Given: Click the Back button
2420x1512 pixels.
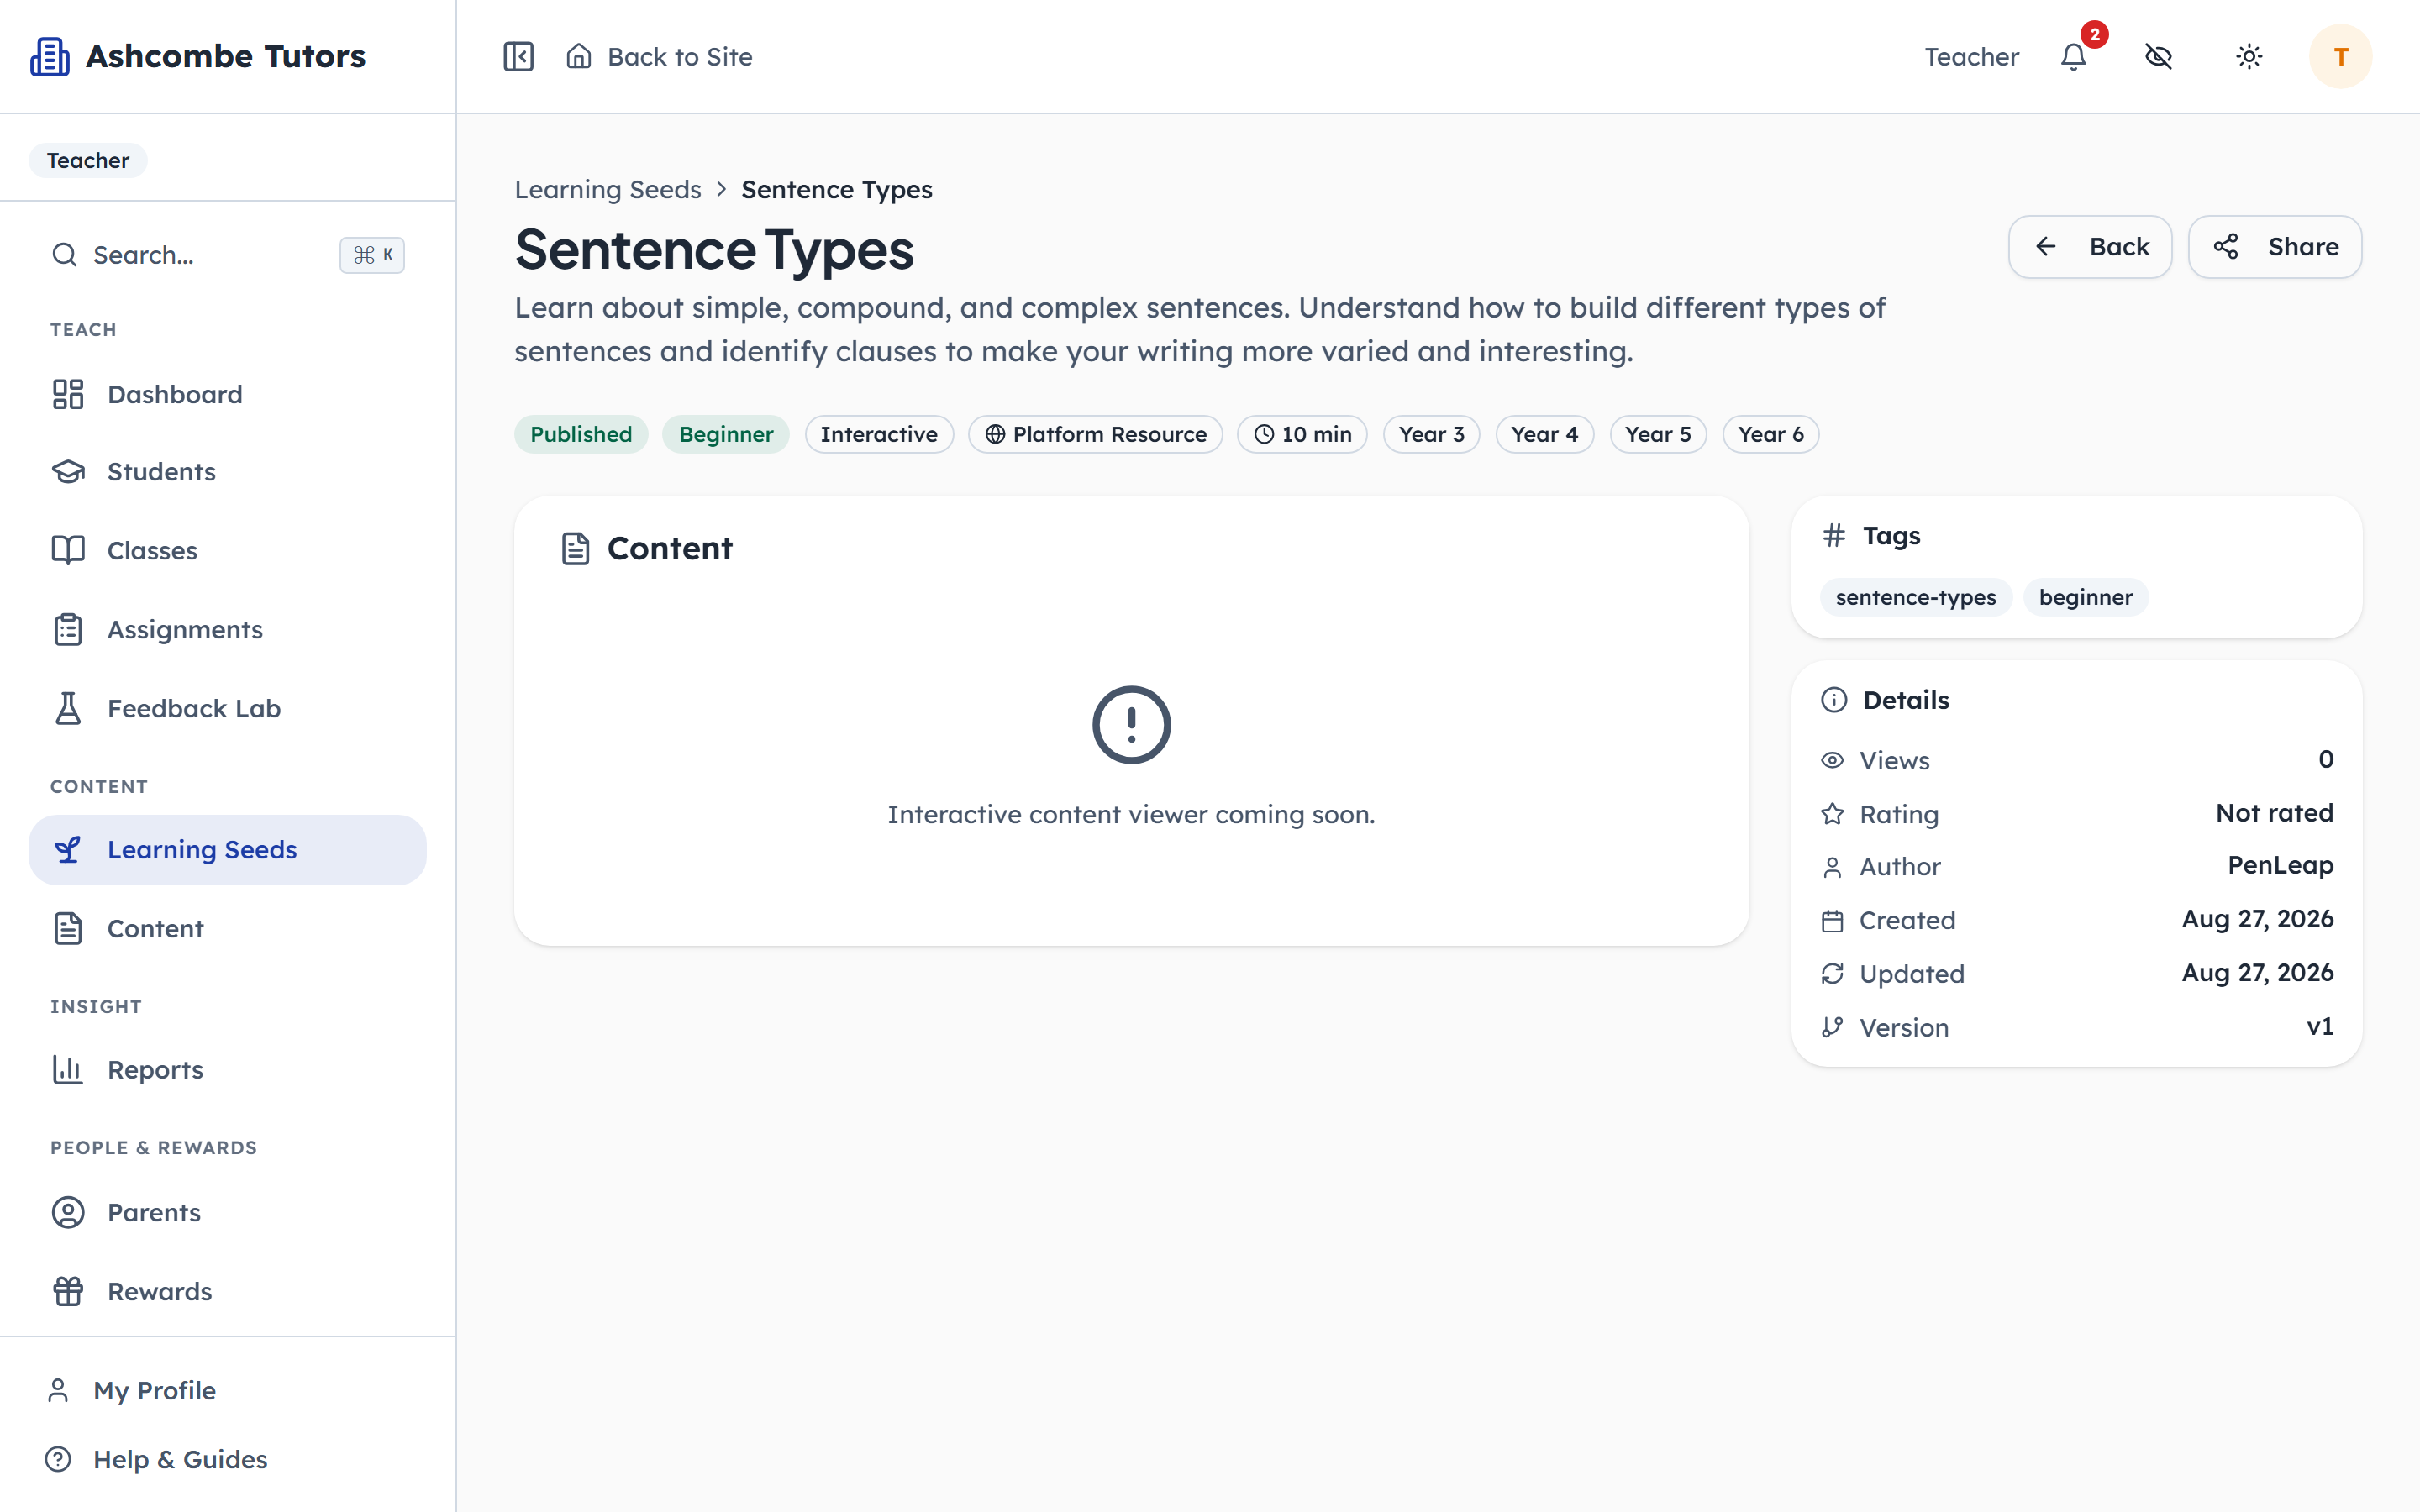Looking at the screenshot, I should point(2090,246).
